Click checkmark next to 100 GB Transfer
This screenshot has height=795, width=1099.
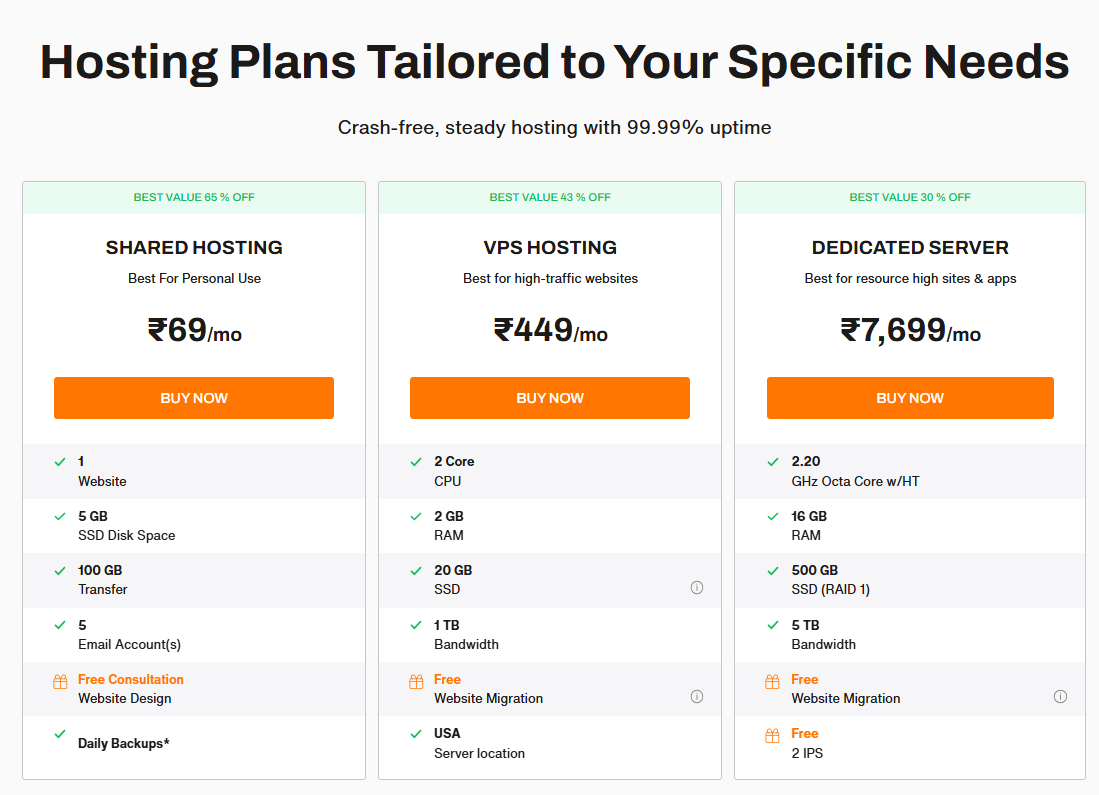click(60, 571)
